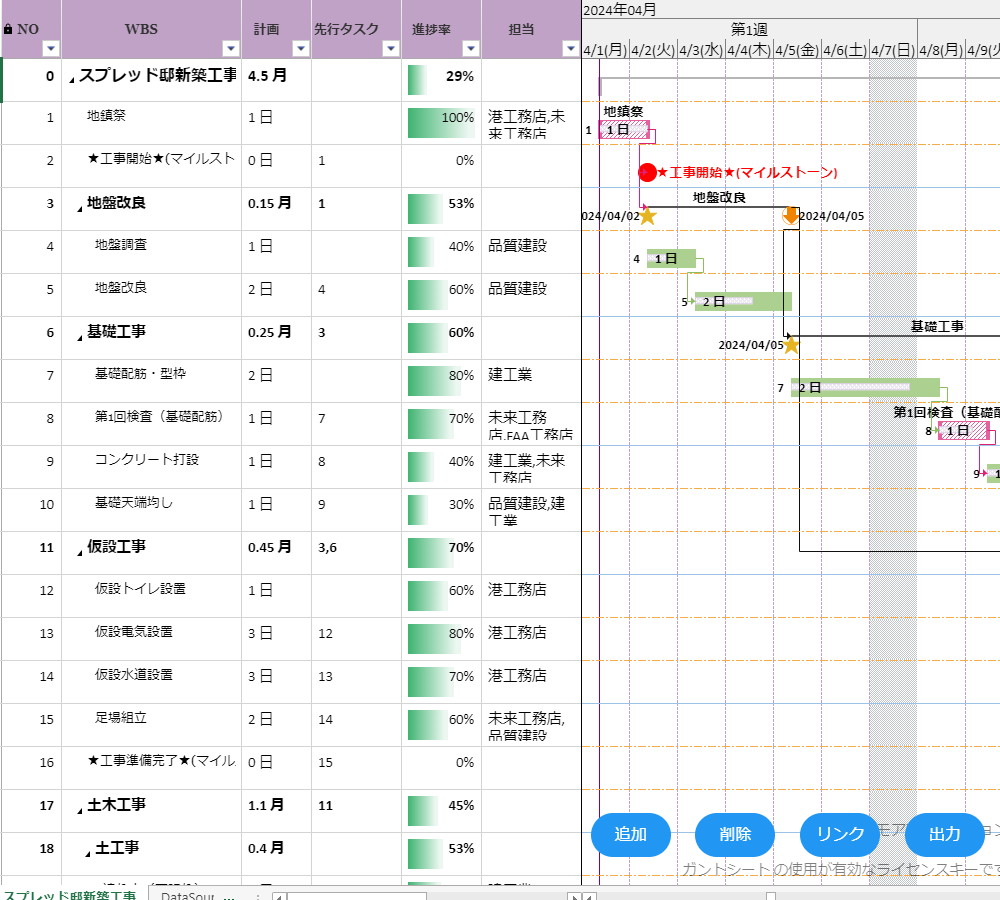Select the 仮設電気設置 WBS cell
Image resolution: width=1000 pixels, height=900 pixels.
click(x=152, y=638)
